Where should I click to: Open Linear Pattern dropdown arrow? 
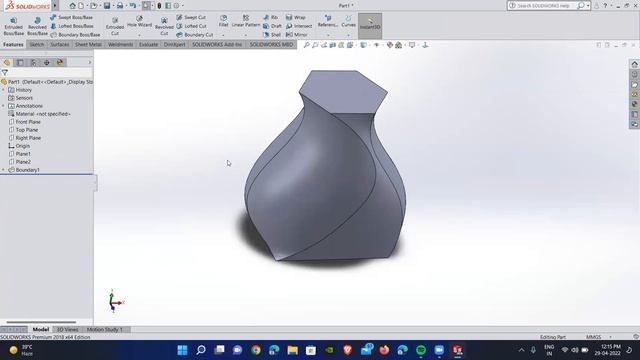pyautogui.click(x=246, y=35)
